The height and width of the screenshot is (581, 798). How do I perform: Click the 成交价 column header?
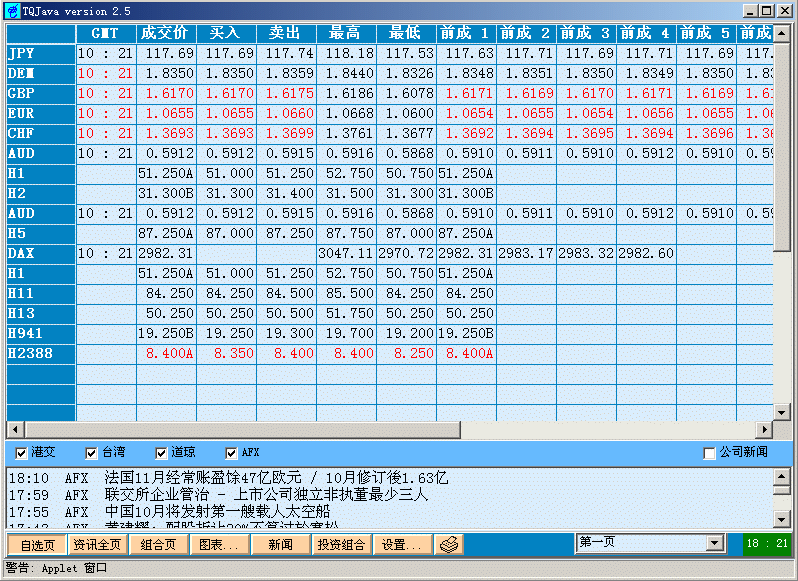click(166, 34)
